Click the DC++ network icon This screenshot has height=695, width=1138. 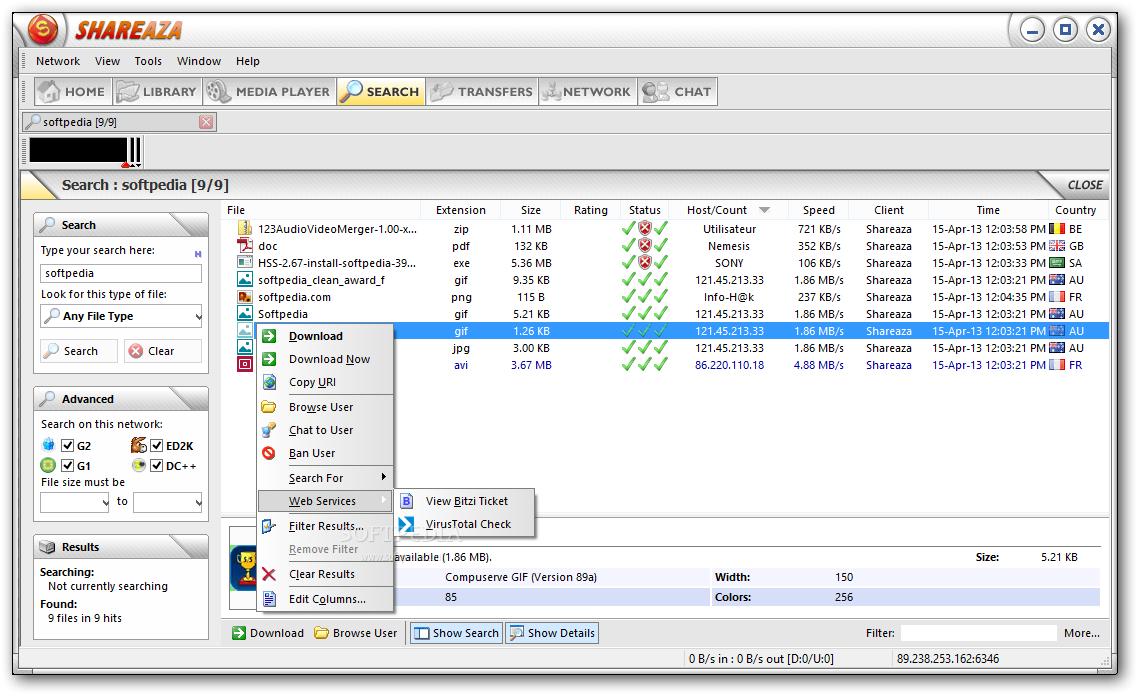pyautogui.click(x=139, y=465)
